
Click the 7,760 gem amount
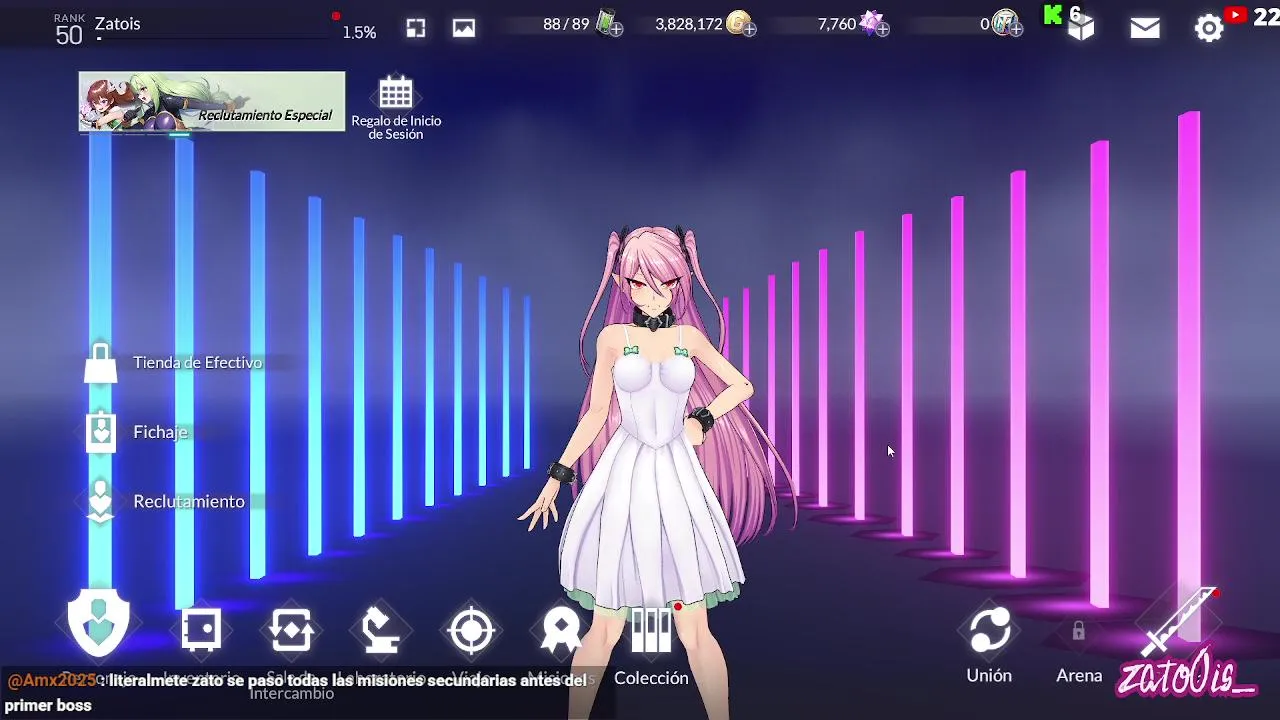[836, 24]
